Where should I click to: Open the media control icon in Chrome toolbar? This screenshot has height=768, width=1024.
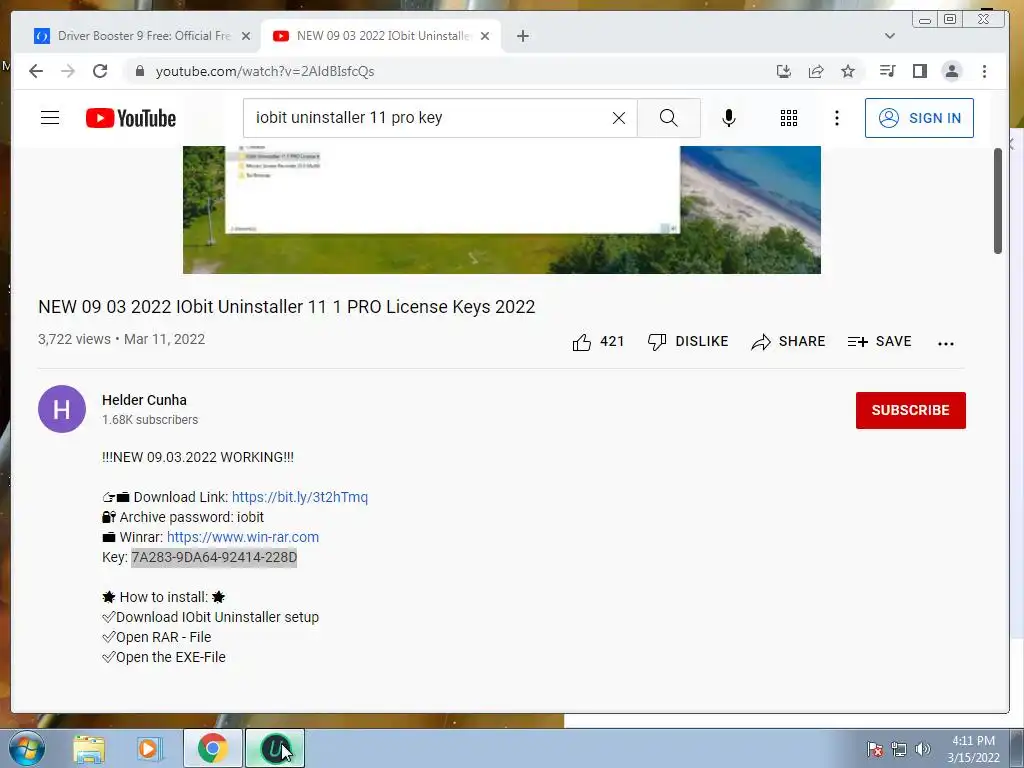(888, 71)
